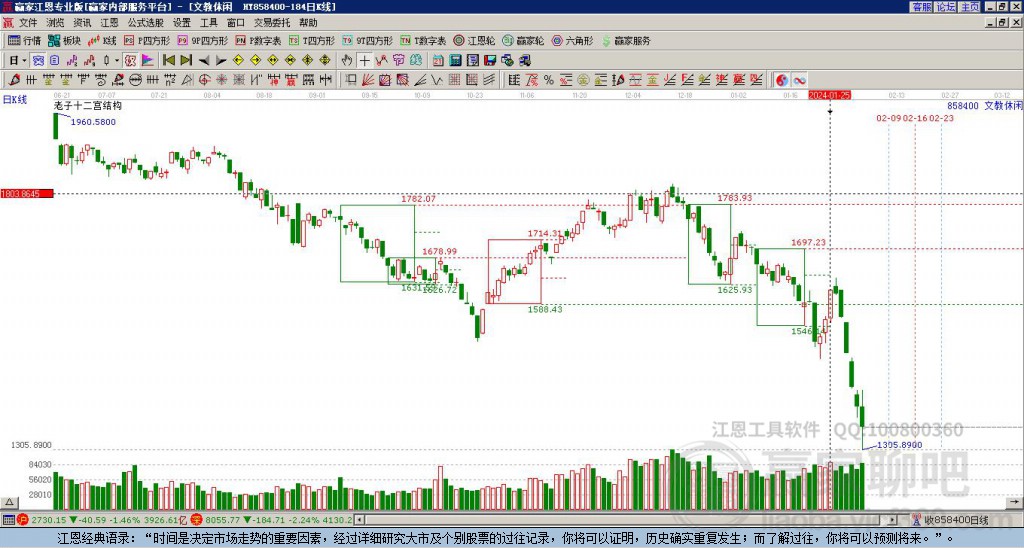Click the yin-yang taiji icon
Viewport: 1024px width, 548px height.
782,80
